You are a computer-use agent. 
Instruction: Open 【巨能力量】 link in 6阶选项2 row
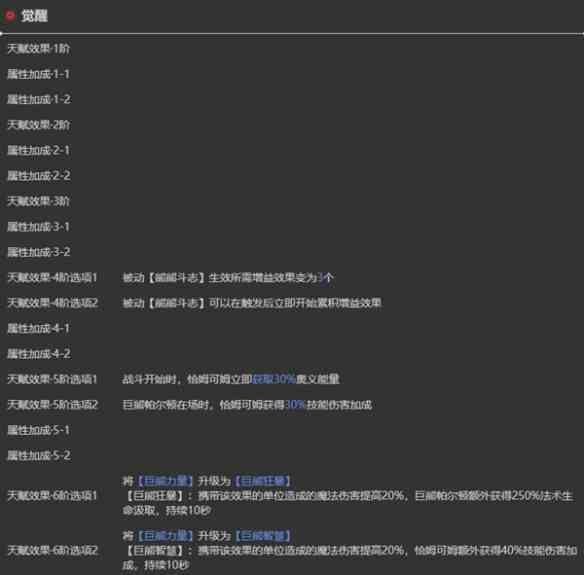pos(165,536)
